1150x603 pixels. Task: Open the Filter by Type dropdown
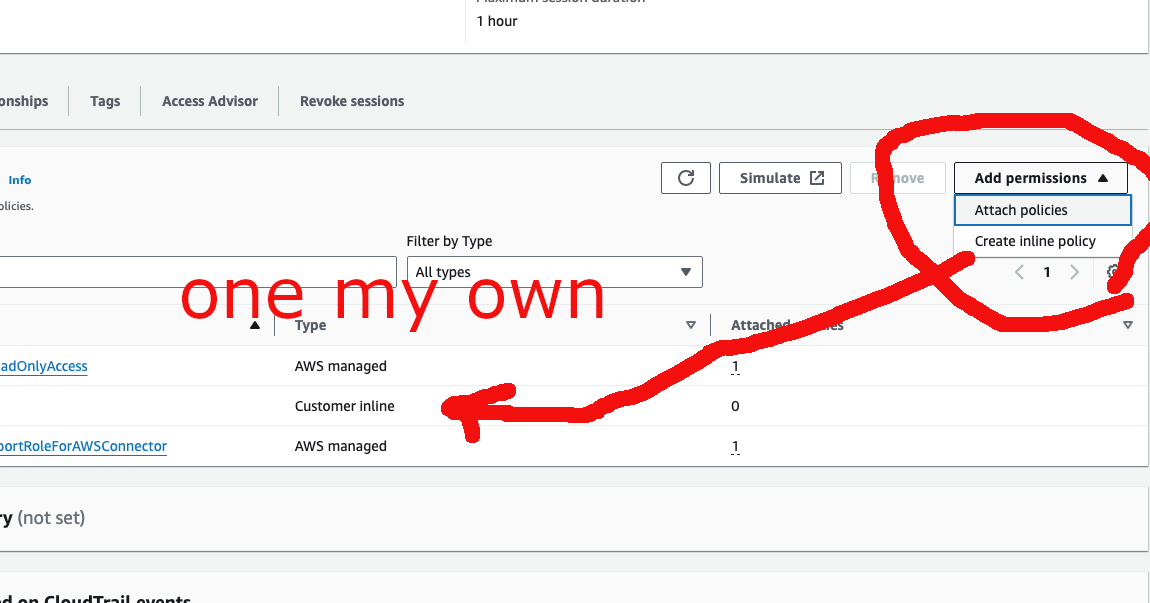554,272
